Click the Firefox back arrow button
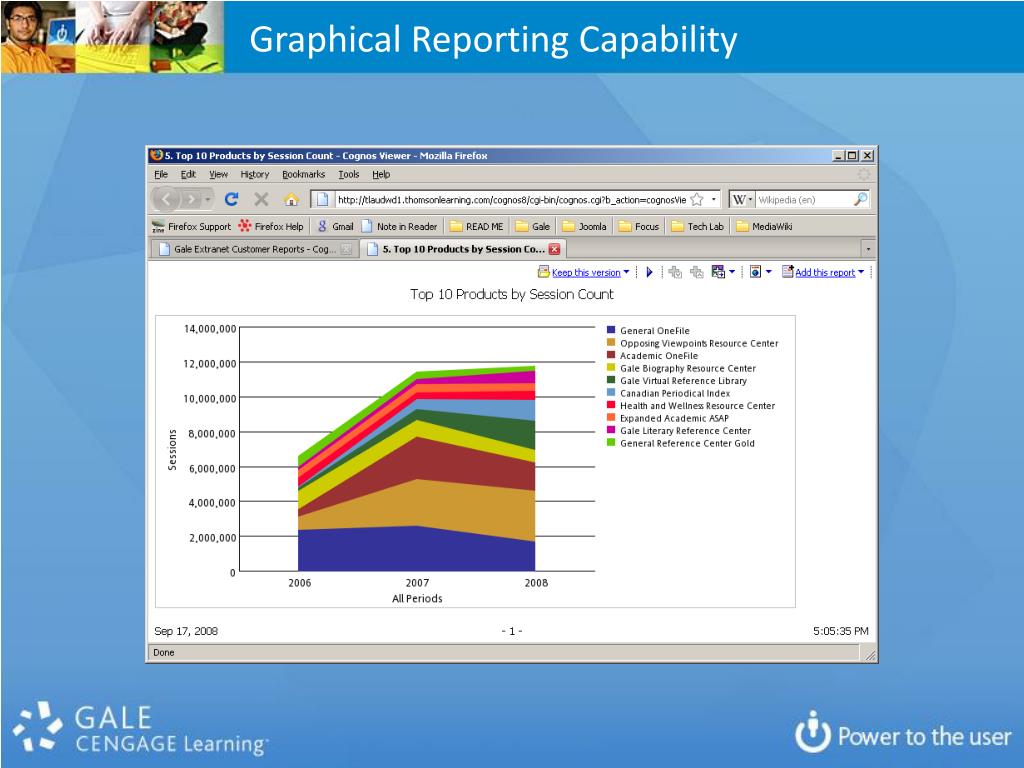Image resolution: width=1024 pixels, height=768 pixels. click(x=167, y=199)
